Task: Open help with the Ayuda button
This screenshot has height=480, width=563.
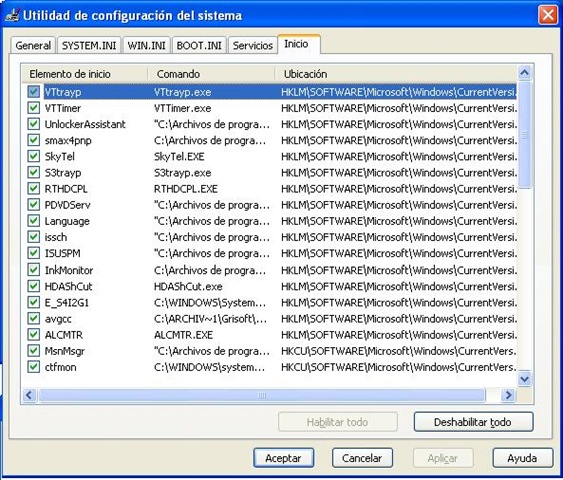Action: (522, 458)
